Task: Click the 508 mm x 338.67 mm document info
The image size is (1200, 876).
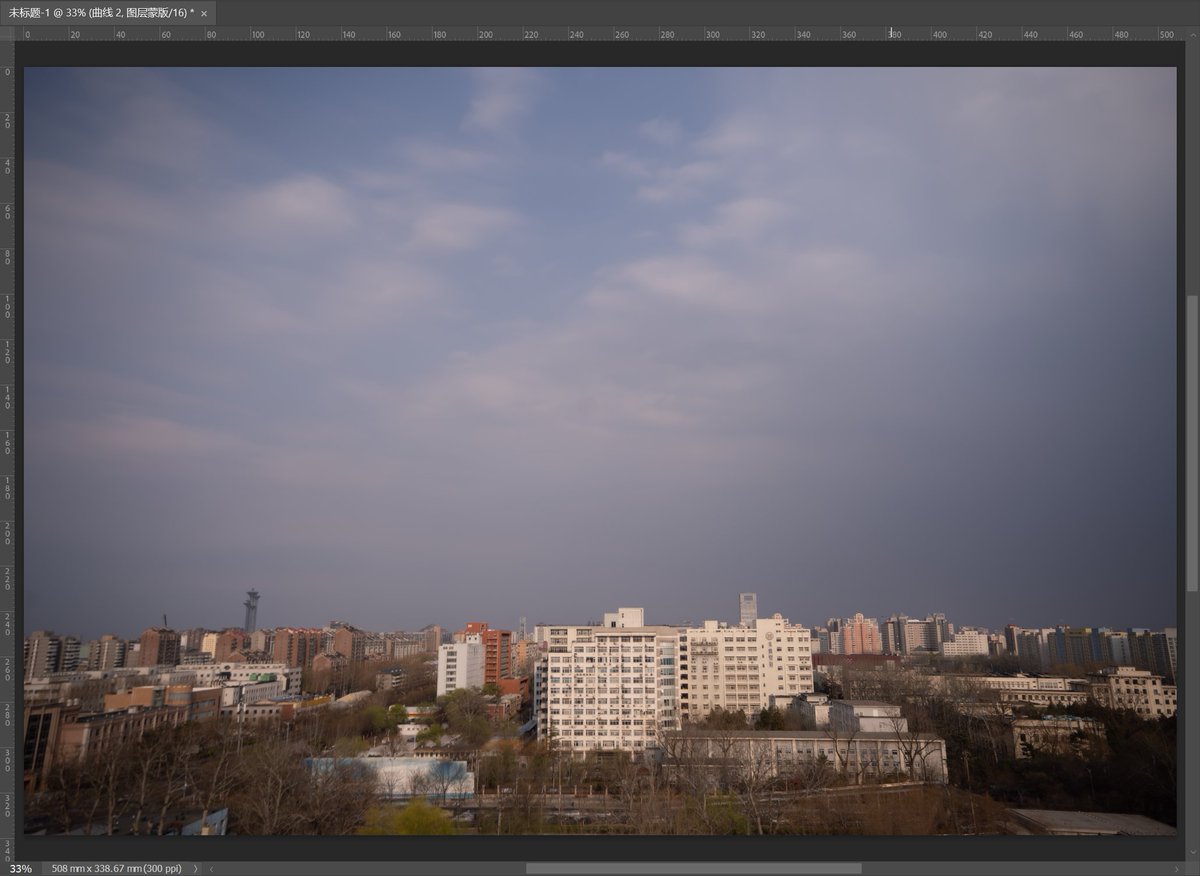Action: pos(117,868)
